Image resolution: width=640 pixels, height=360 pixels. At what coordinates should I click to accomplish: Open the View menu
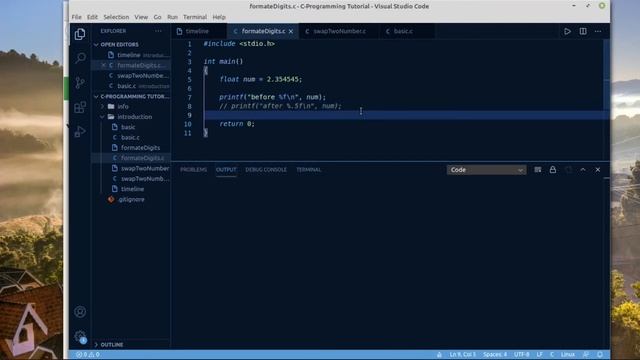pos(141,17)
